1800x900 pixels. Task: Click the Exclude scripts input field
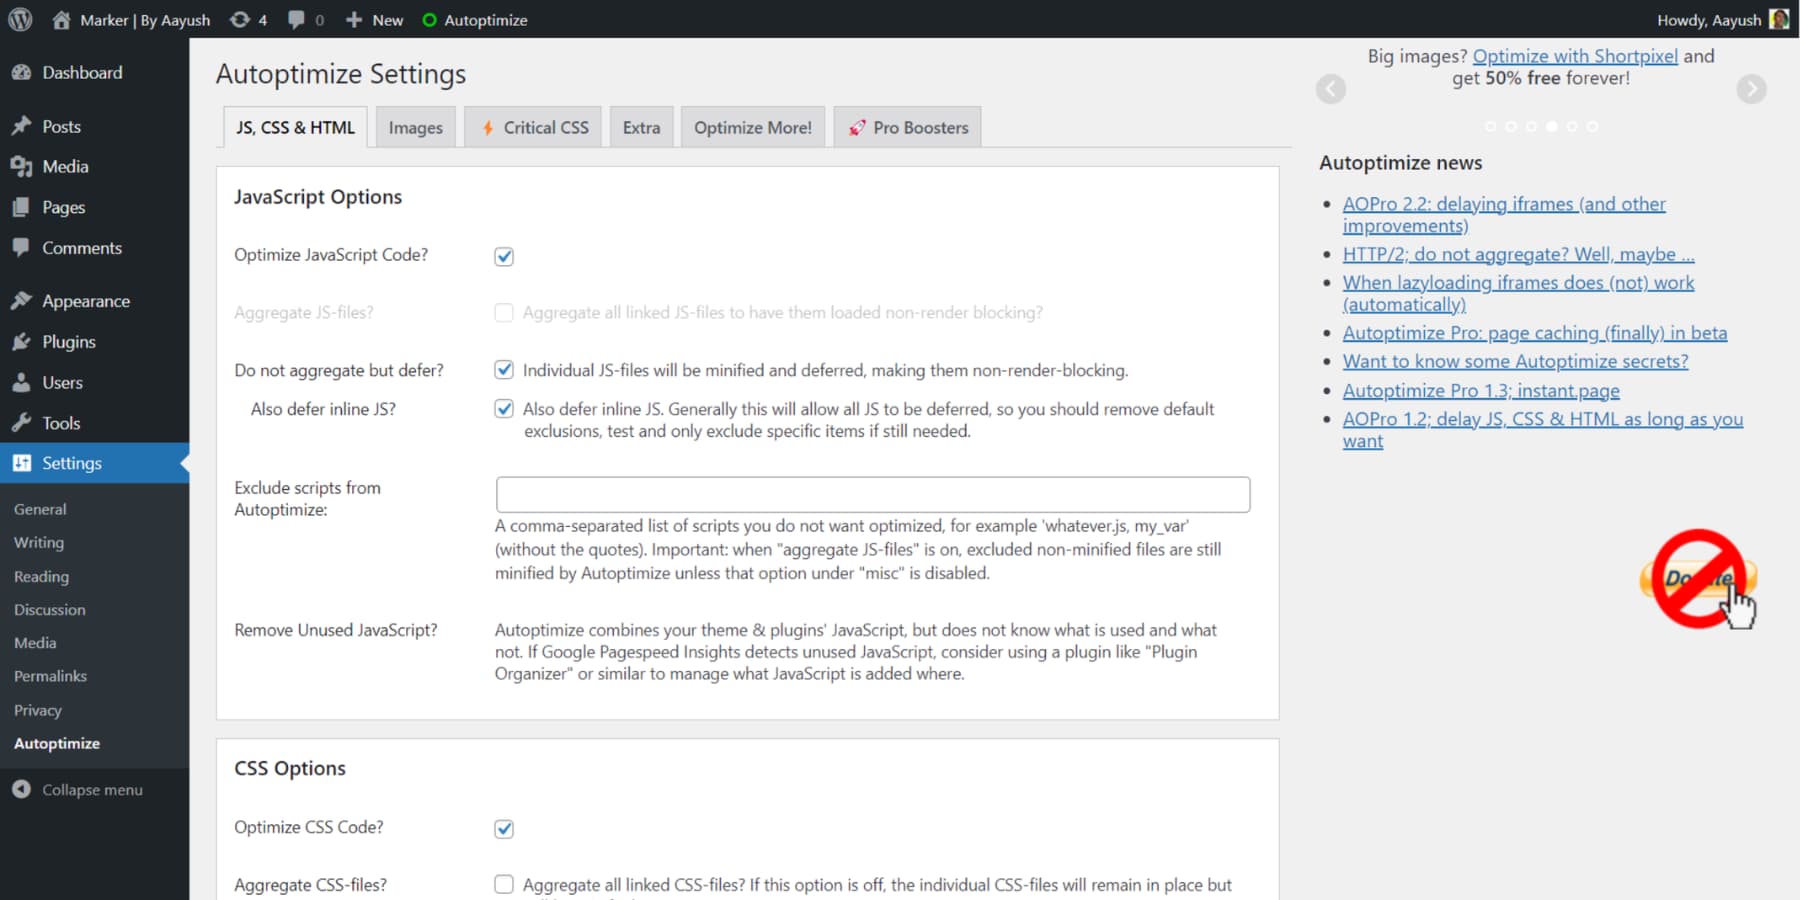pyautogui.click(x=872, y=493)
